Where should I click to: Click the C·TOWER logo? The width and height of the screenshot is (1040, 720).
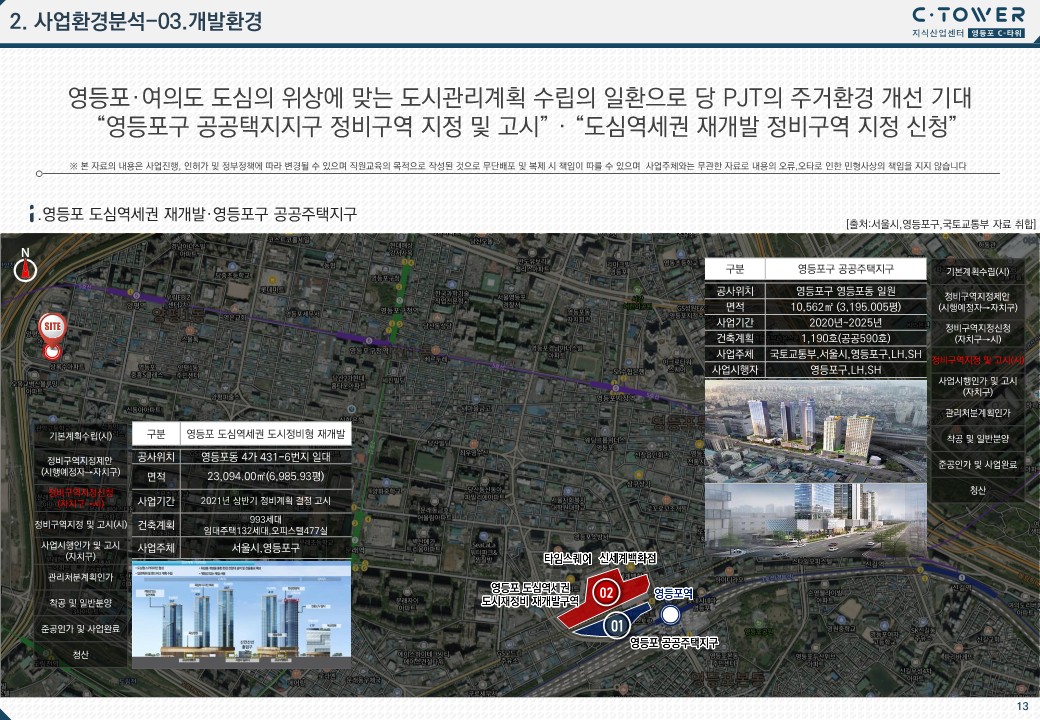coord(968,14)
